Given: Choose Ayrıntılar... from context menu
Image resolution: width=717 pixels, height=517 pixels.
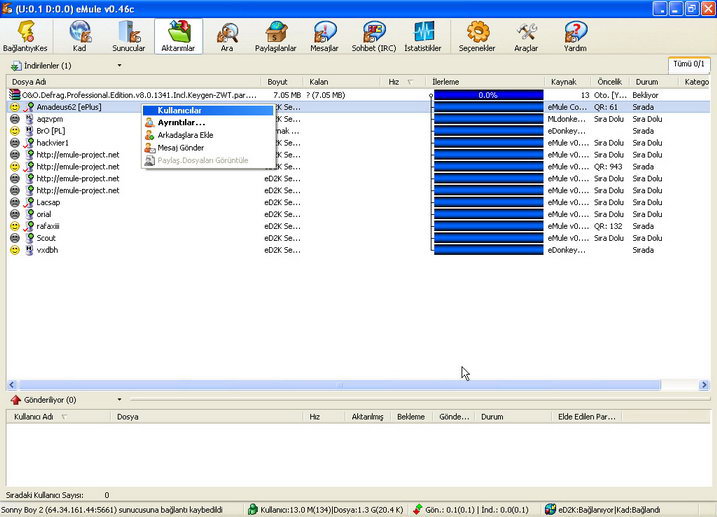Looking at the screenshot, I should point(209,123).
